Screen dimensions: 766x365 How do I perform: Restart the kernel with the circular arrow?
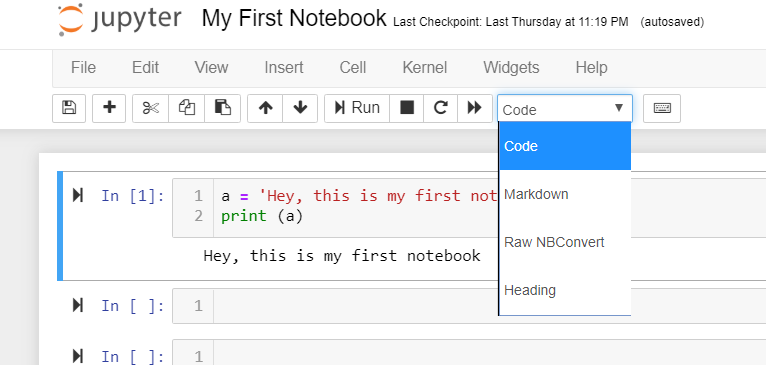441,108
